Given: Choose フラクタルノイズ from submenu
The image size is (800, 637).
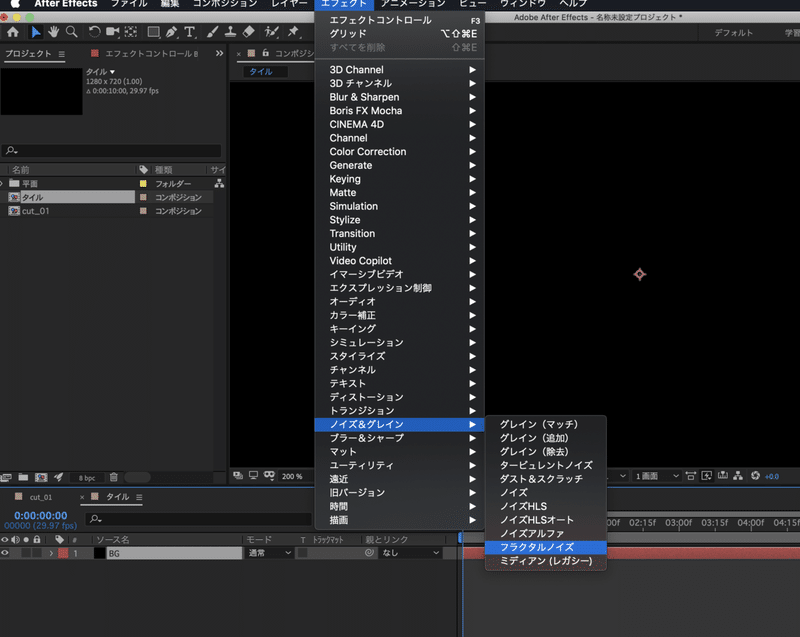Looking at the screenshot, I should tap(545, 547).
